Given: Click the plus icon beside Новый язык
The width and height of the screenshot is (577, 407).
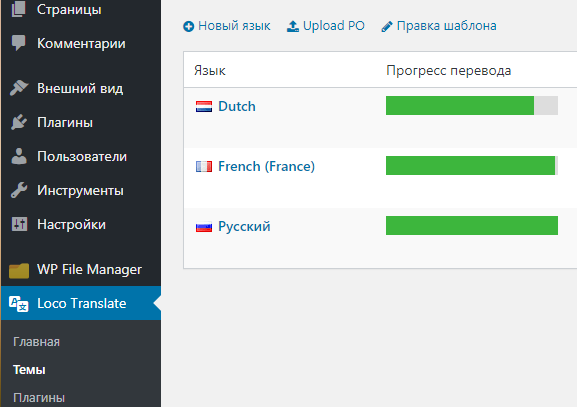Looking at the screenshot, I should (188, 26).
